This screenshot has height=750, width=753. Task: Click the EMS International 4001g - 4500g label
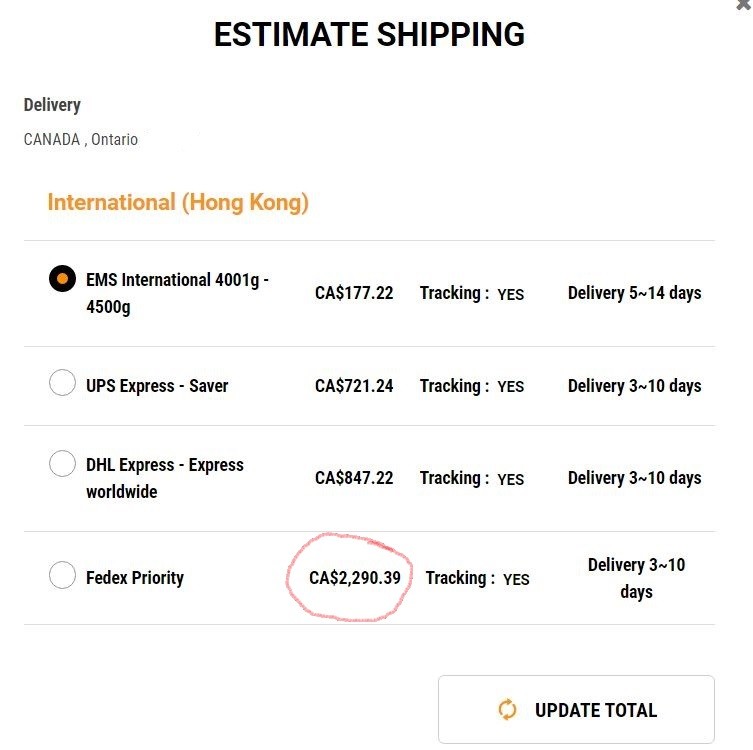point(177,293)
